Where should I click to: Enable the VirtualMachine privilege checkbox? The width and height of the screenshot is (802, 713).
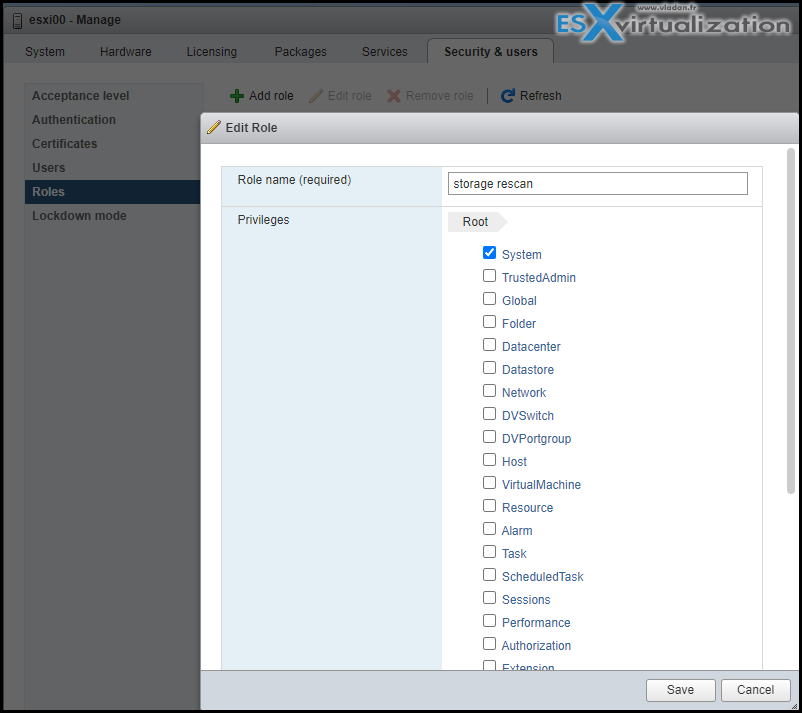coord(489,483)
